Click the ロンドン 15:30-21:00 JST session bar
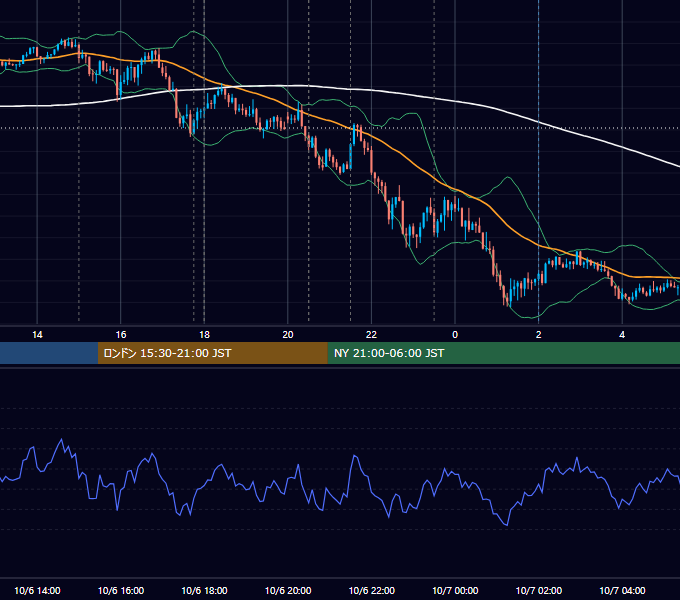Image resolution: width=680 pixels, height=600 pixels. click(212, 353)
